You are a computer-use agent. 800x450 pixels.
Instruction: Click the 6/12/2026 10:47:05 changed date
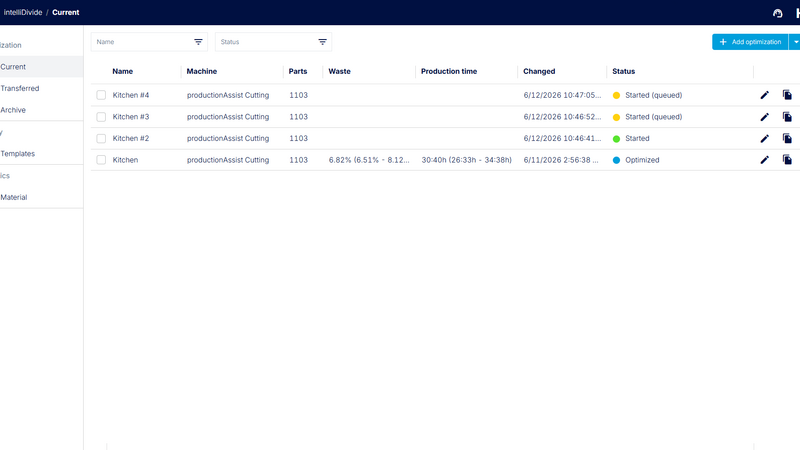click(562, 95)
